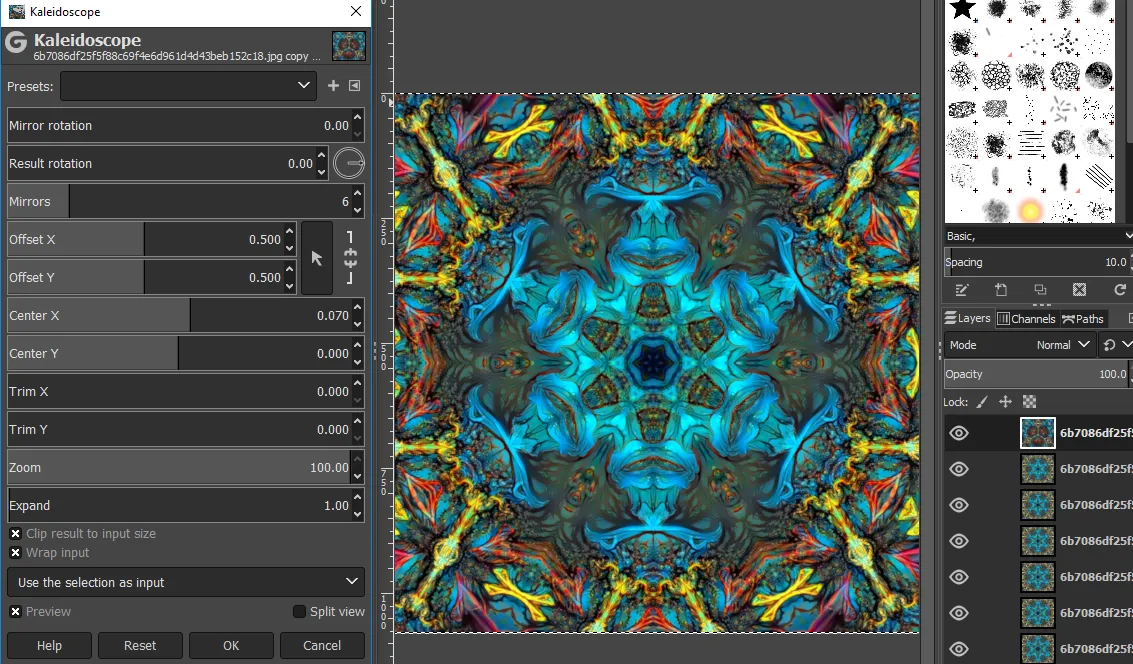Click OK to apply Kaleidoscope

(x=231, y=646)
